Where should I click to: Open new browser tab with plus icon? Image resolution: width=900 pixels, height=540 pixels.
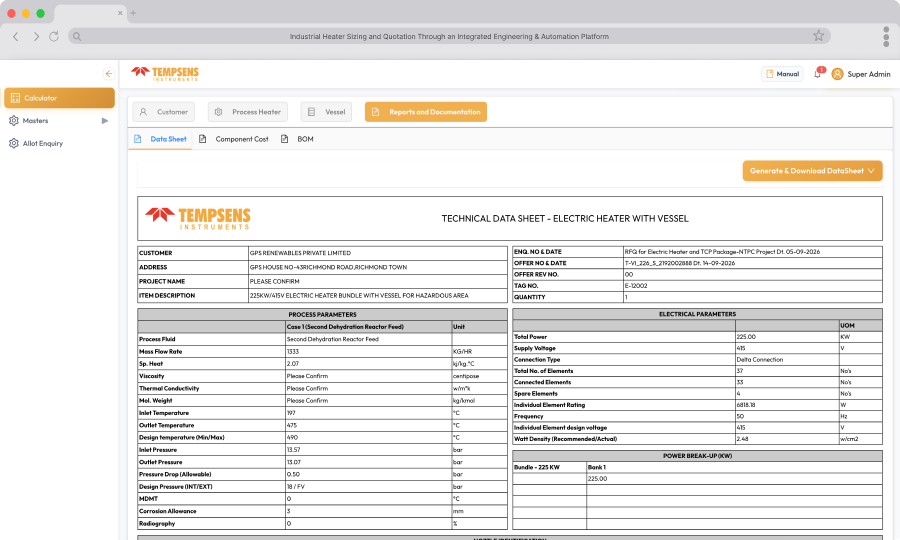coord(133,13)
